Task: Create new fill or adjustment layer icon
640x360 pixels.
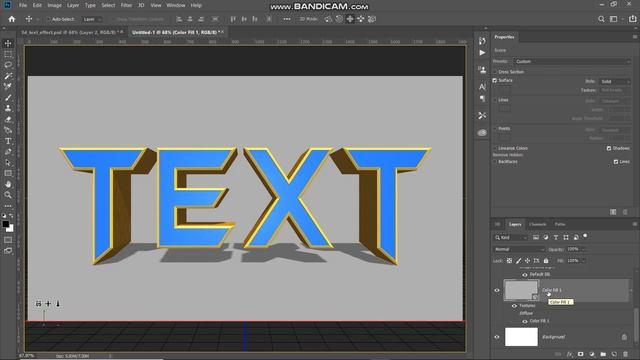Action: tap(592, 354)
